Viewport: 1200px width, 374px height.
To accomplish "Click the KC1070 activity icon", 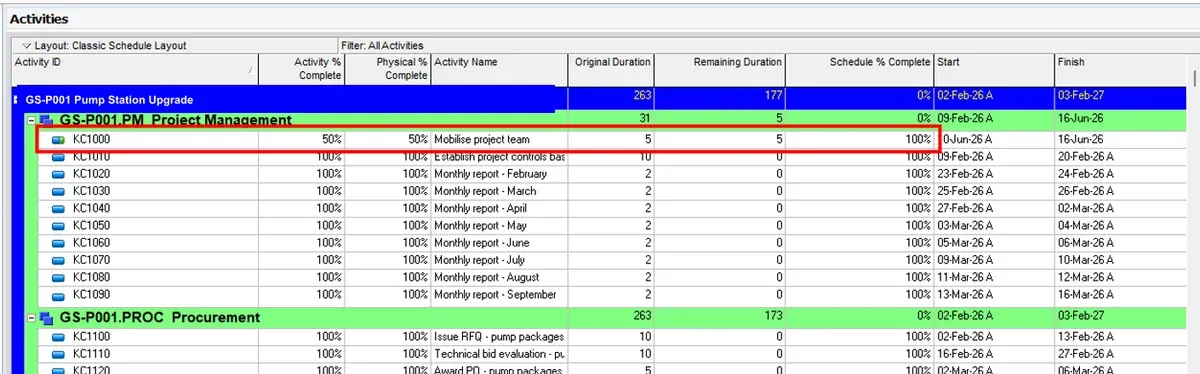I will click(x=59, y=260).
